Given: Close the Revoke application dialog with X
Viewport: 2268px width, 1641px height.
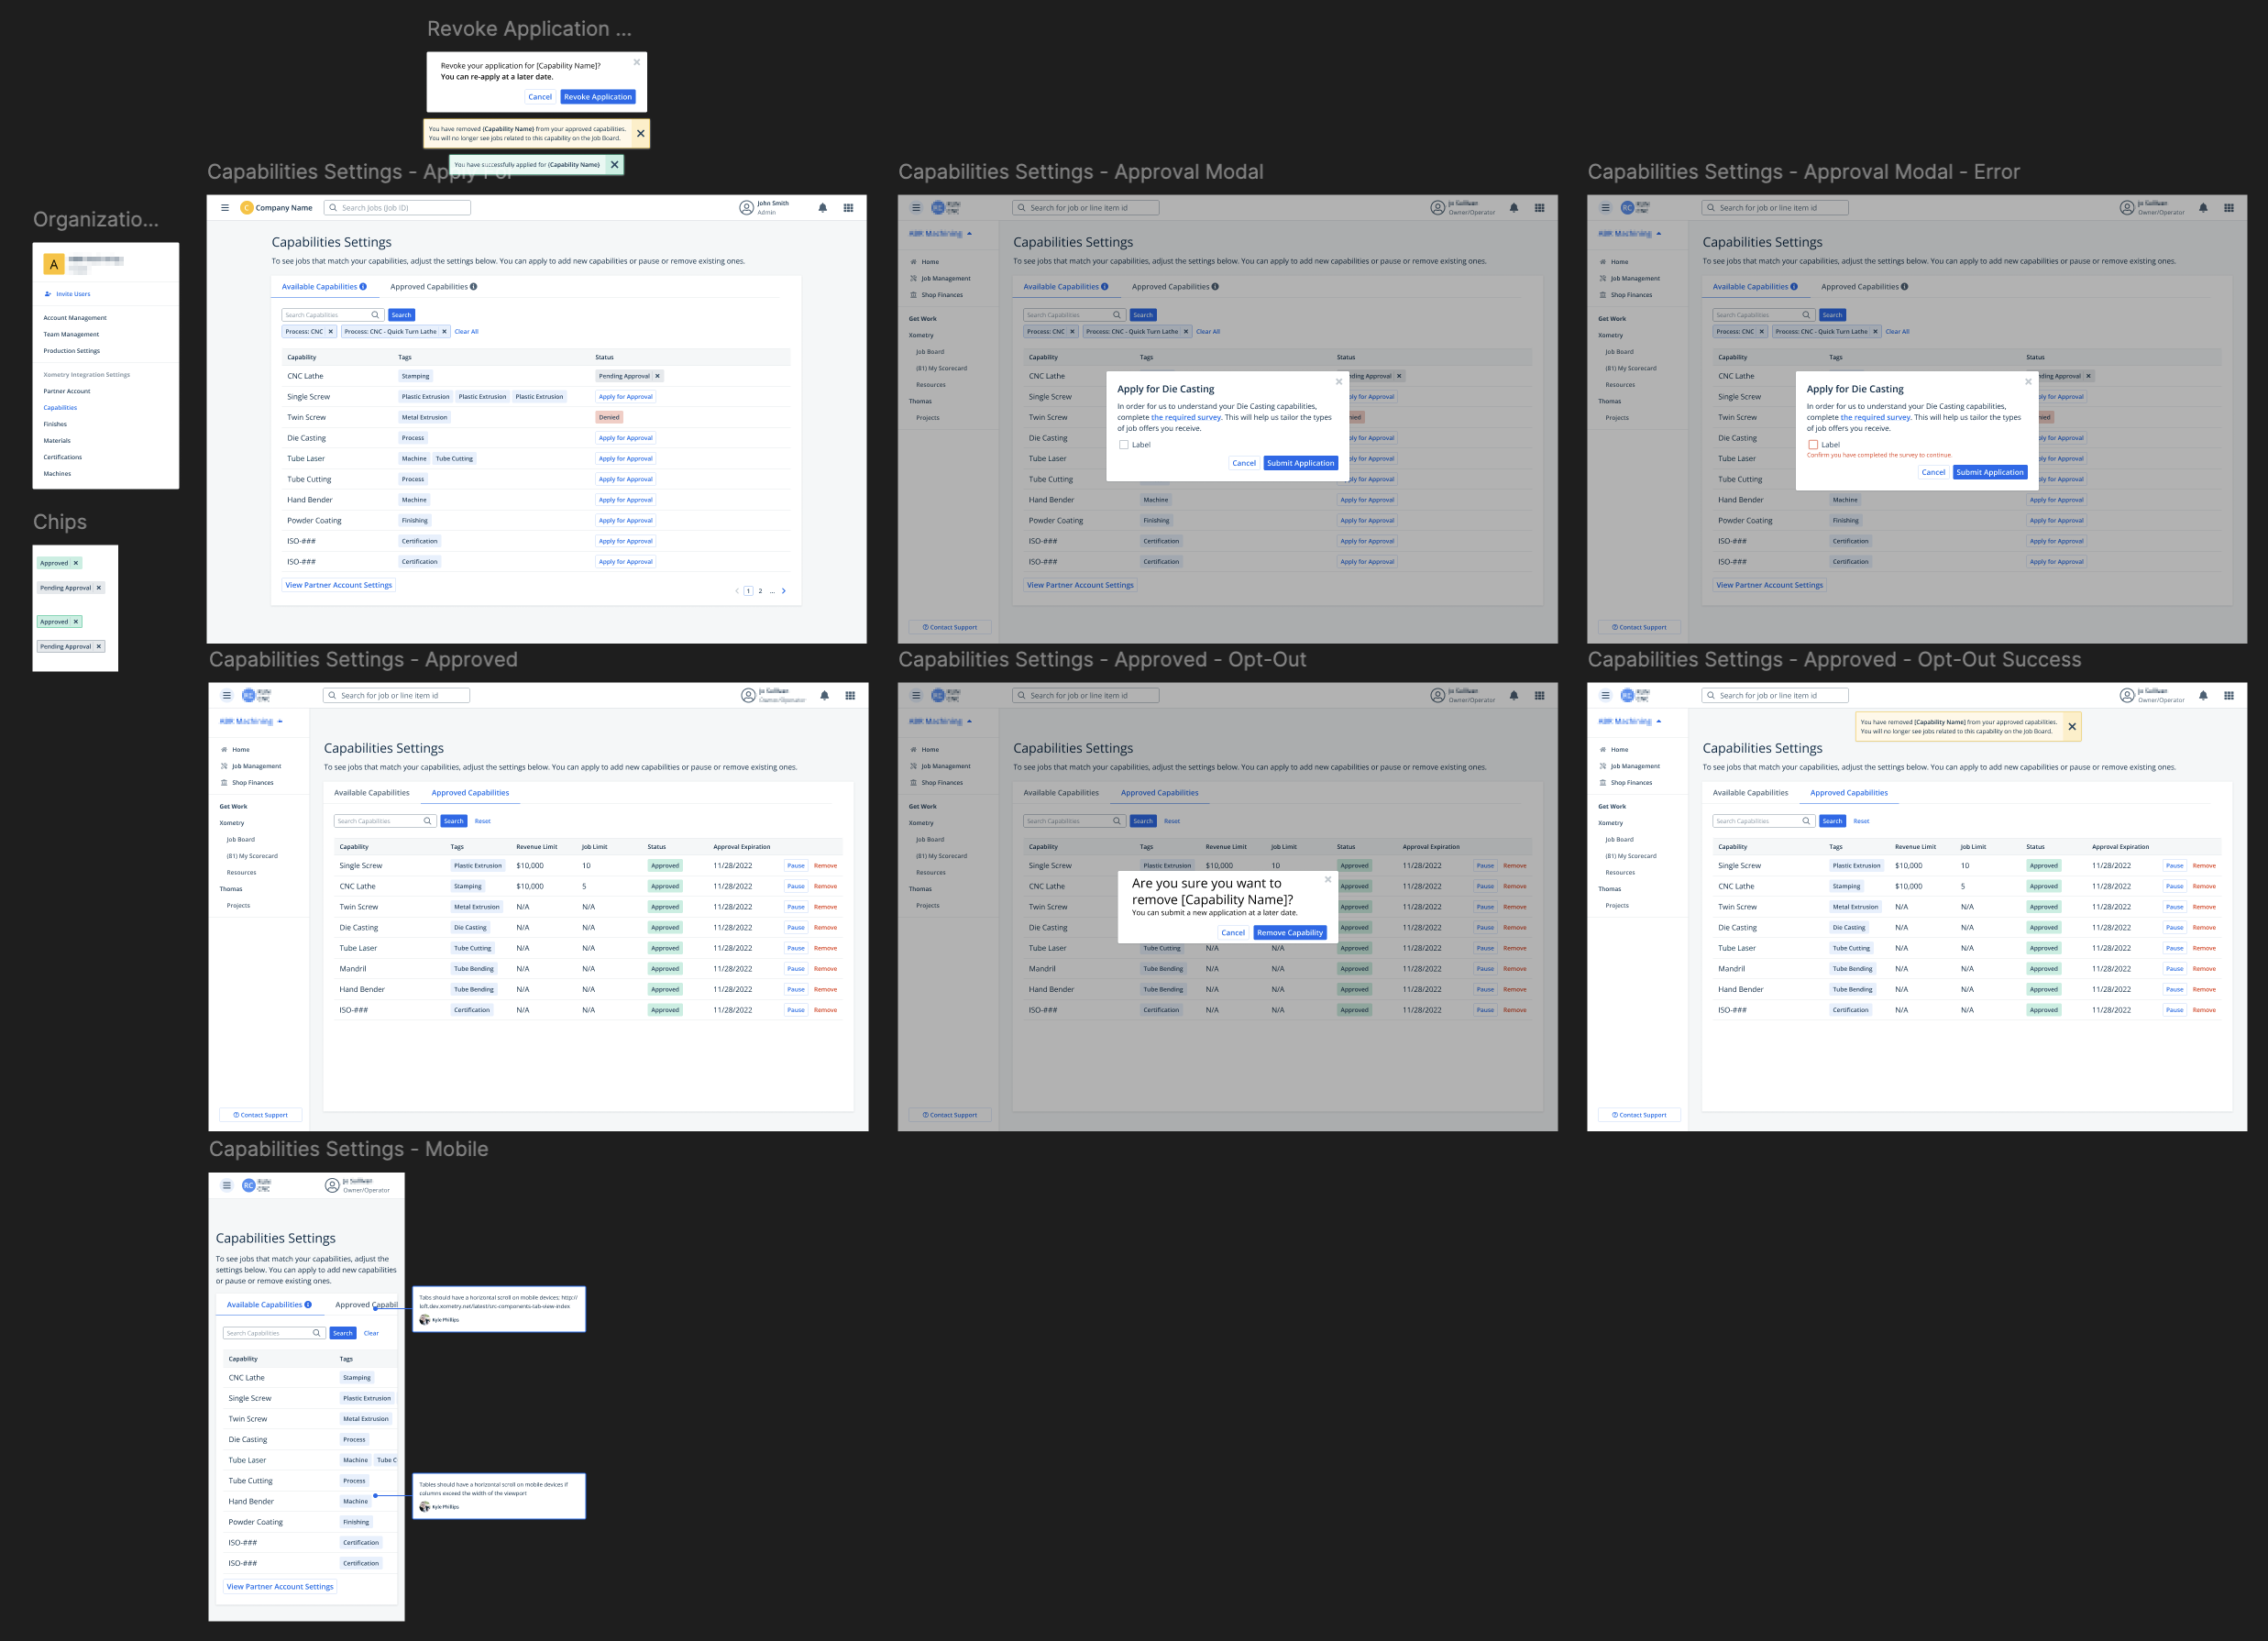Looking at the screenshot, I should tap(636, 62).
